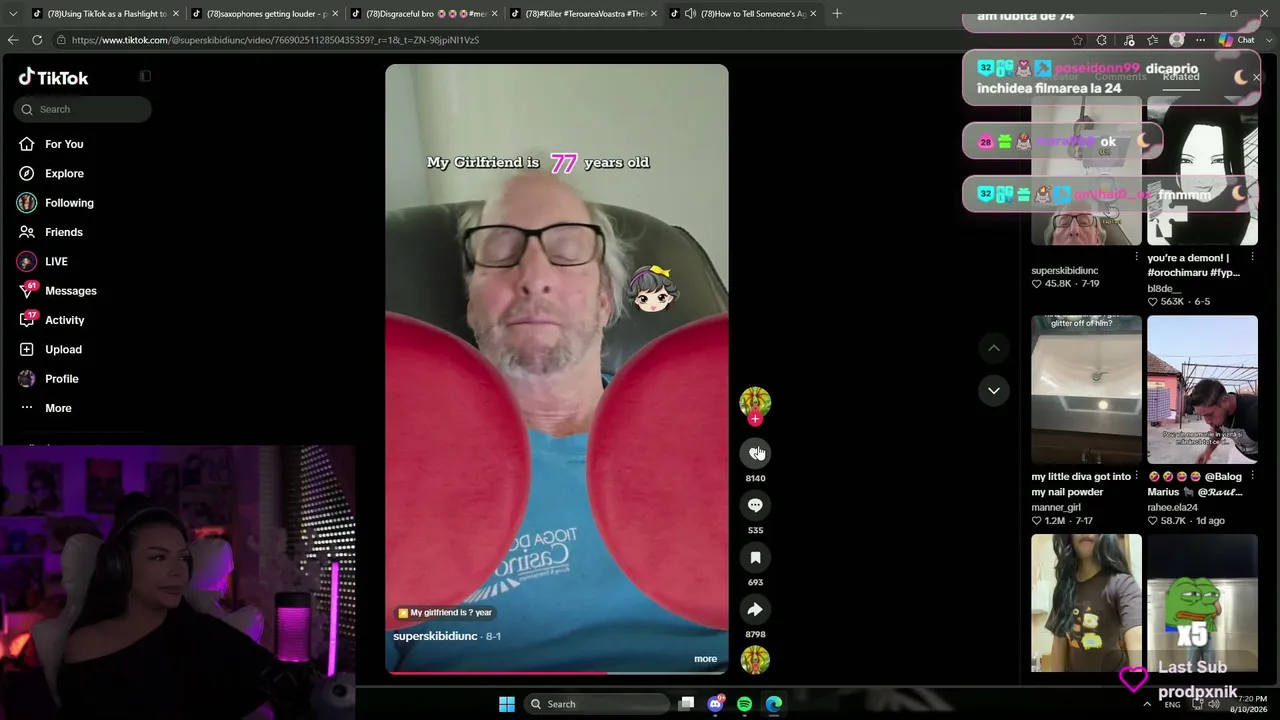Open the orochimaru demon video thumbnail

point(1202,171)
